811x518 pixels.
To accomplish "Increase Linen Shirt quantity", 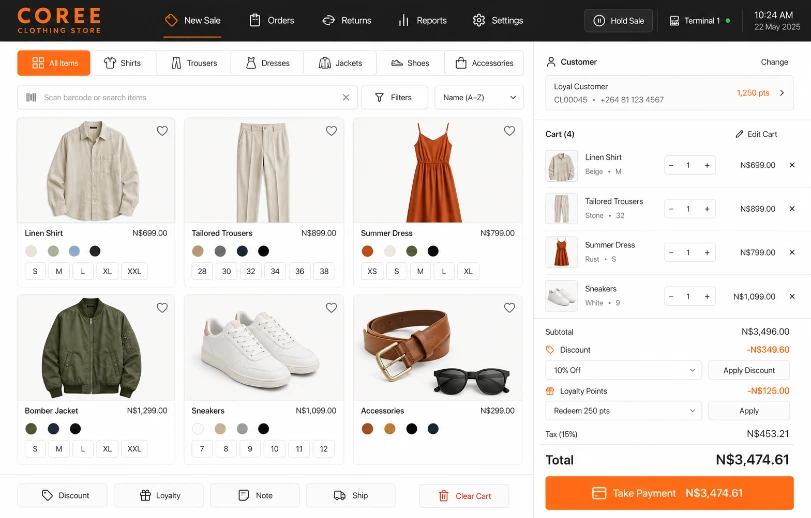I will pos(707,165).
